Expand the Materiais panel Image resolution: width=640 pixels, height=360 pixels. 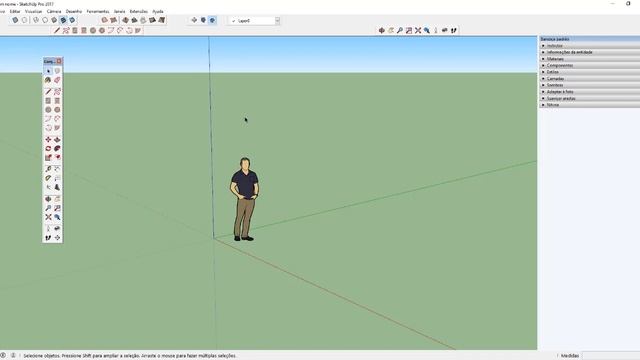coord(589,59)
